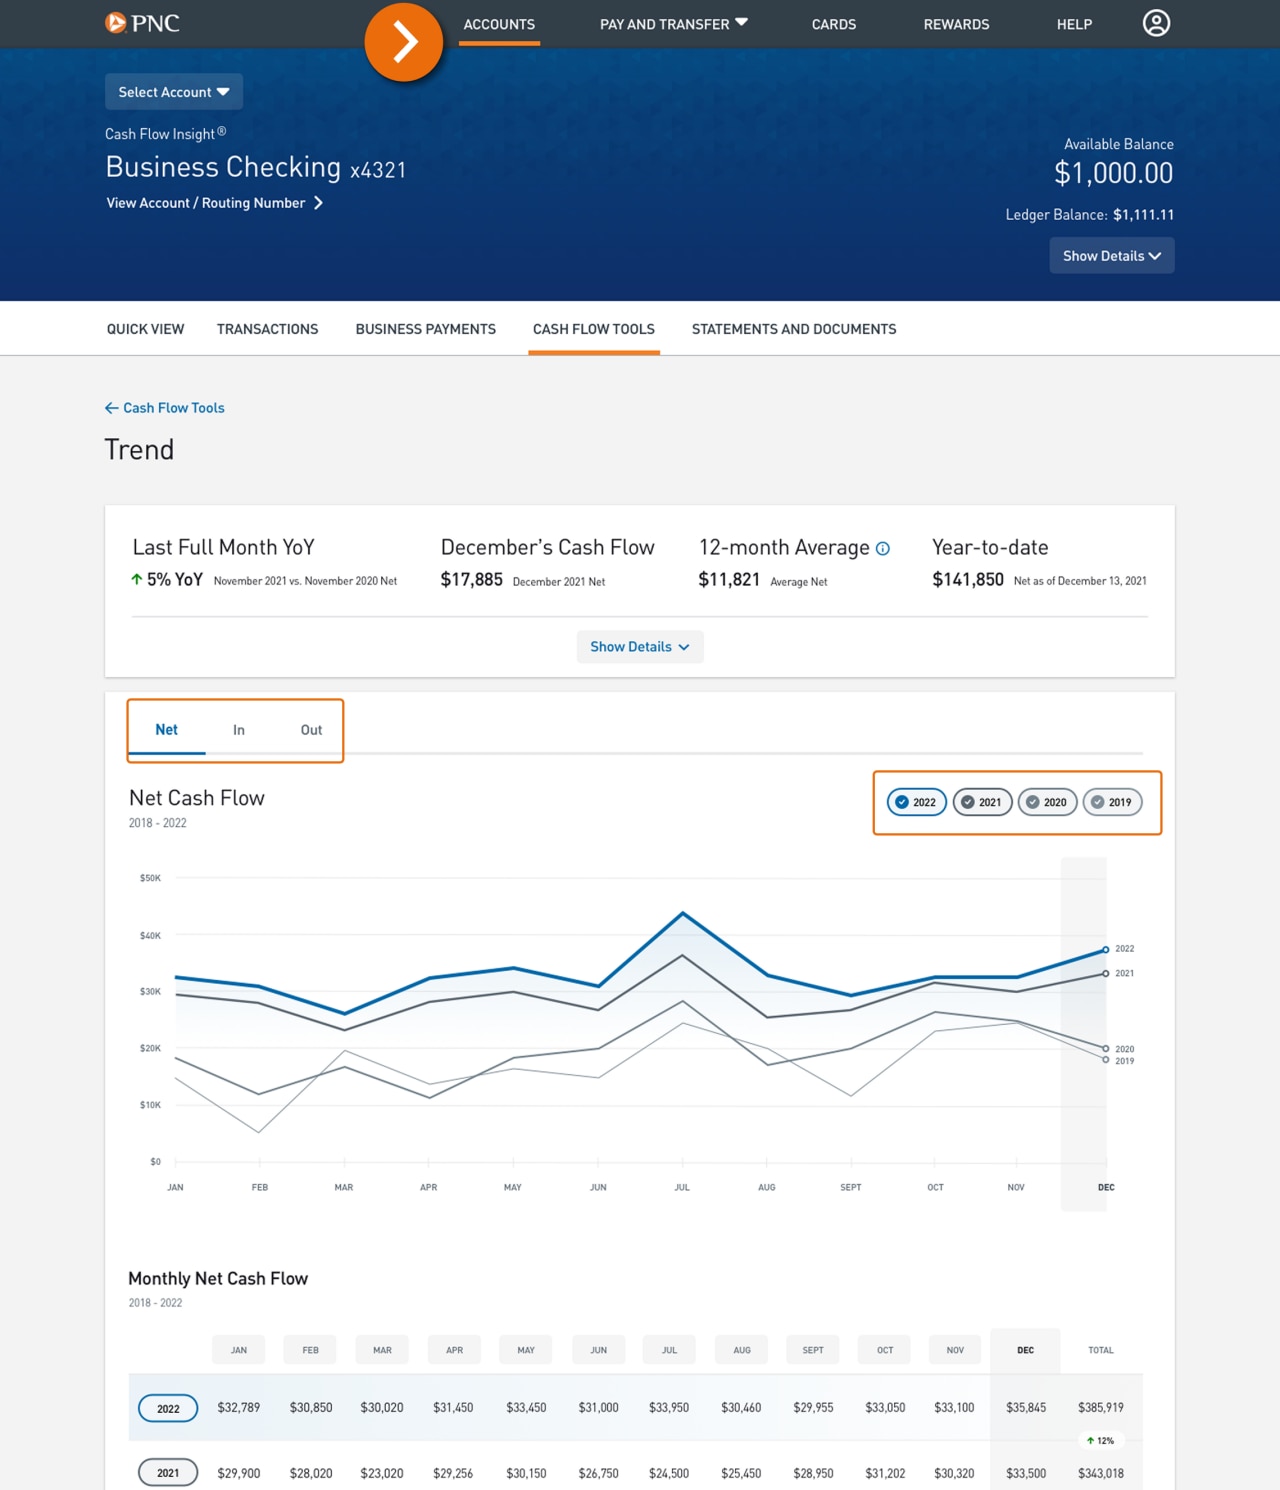Click the back arrow next to Cash Flow Tools

tap(111, 407)
